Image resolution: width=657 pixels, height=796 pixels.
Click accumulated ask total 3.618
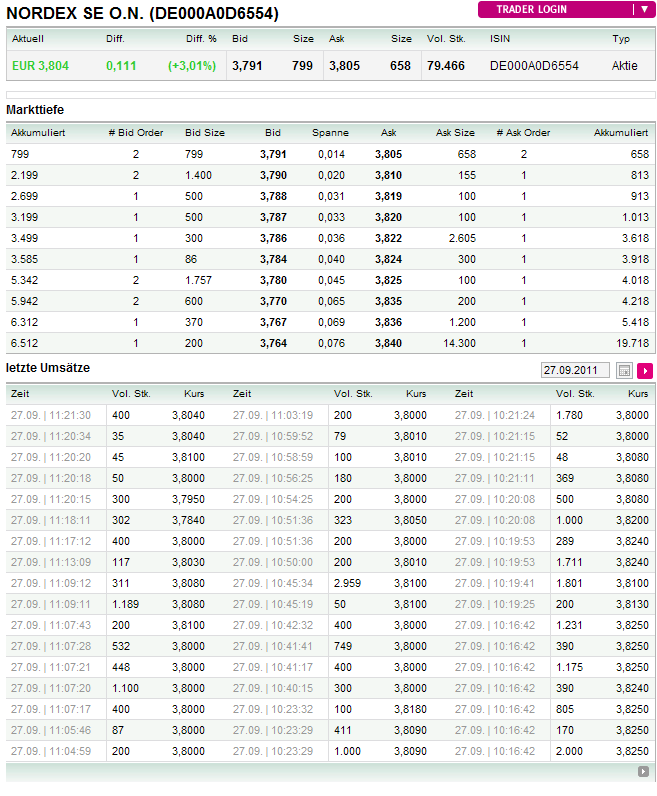click(635, 238)
